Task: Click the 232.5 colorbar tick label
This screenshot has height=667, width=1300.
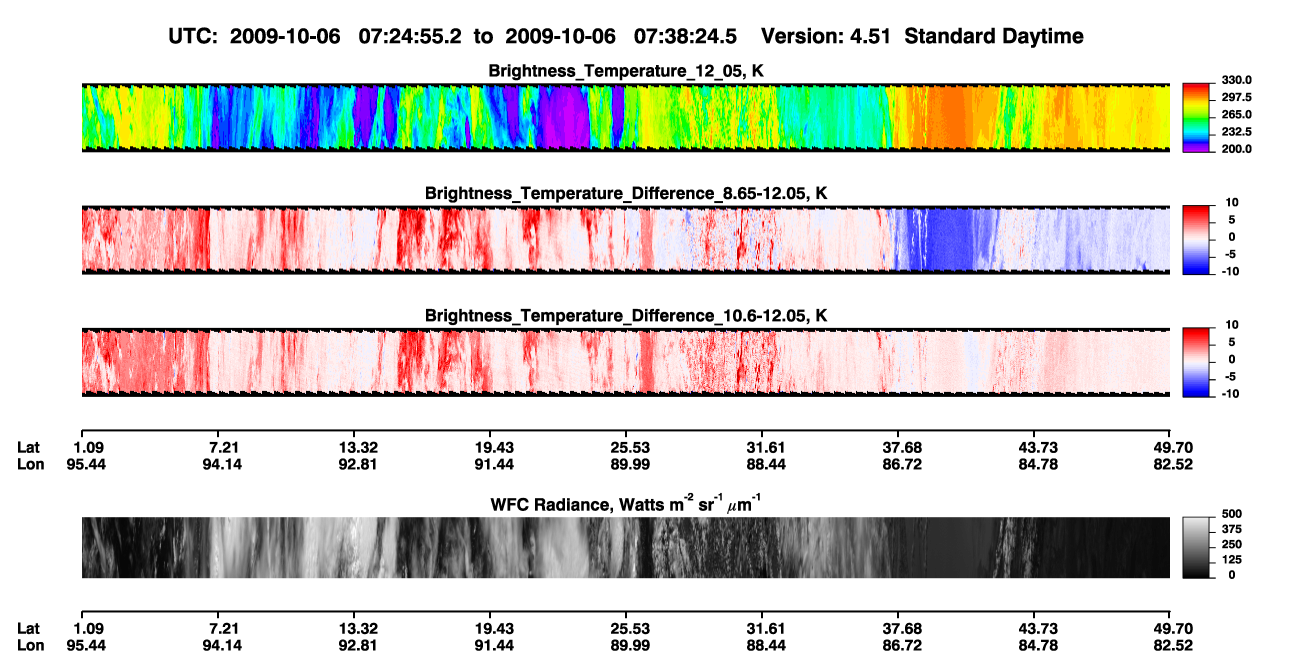Action: [1236, 131]
